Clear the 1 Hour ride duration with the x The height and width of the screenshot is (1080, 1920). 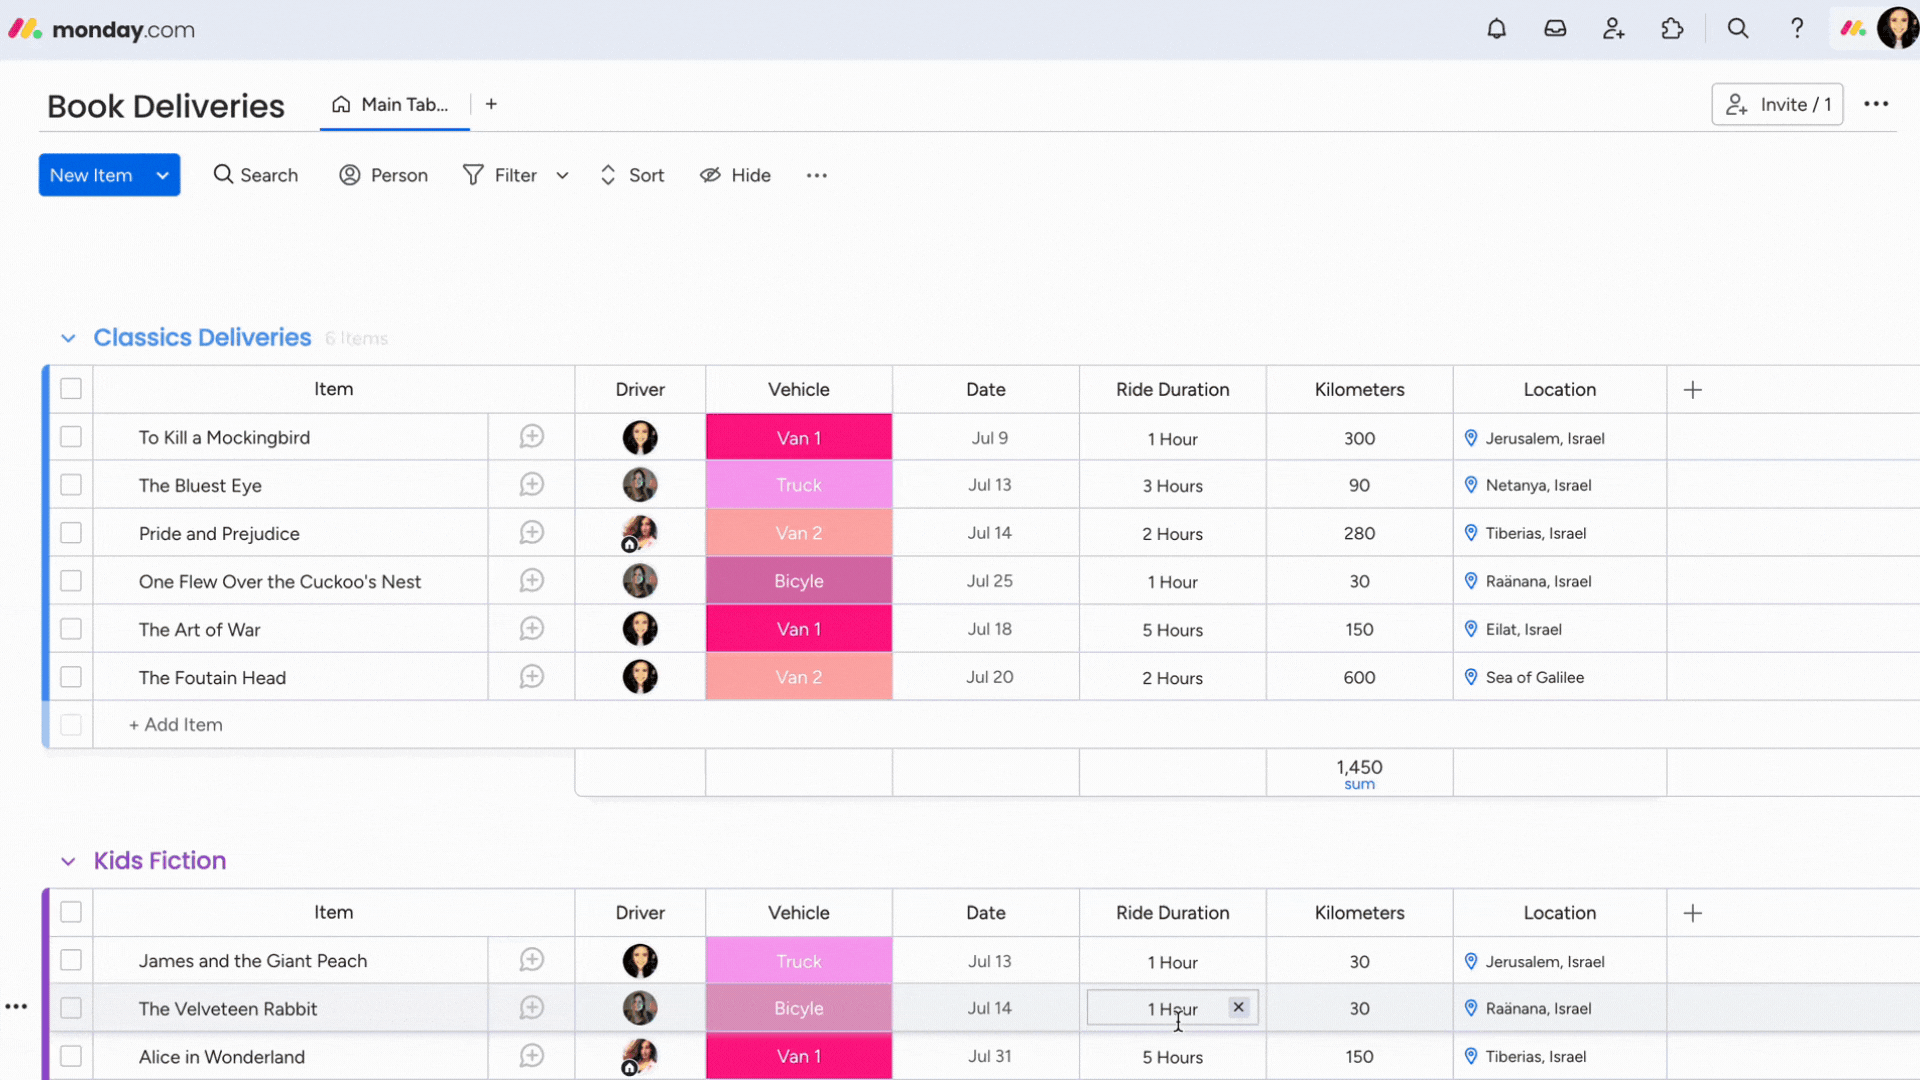click(x=1239, y=1007)
